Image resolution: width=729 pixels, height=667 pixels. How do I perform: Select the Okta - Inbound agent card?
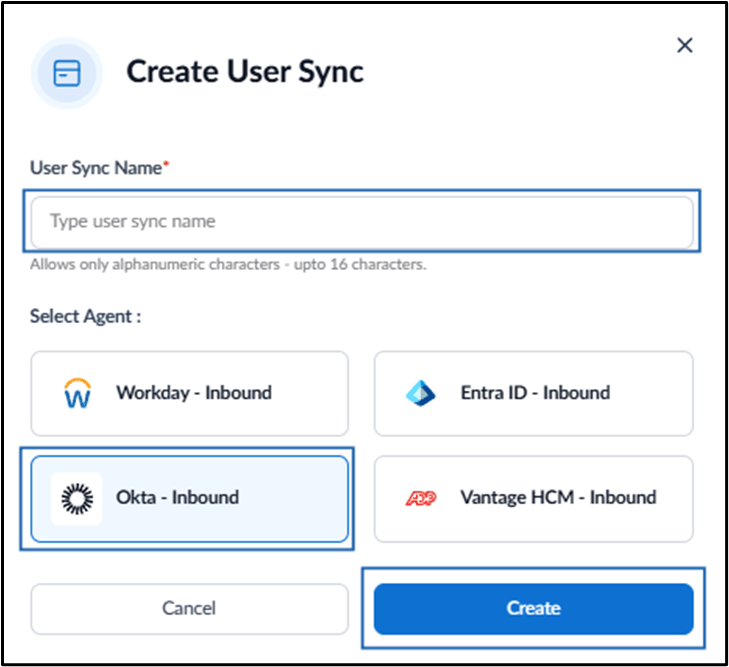189,498
